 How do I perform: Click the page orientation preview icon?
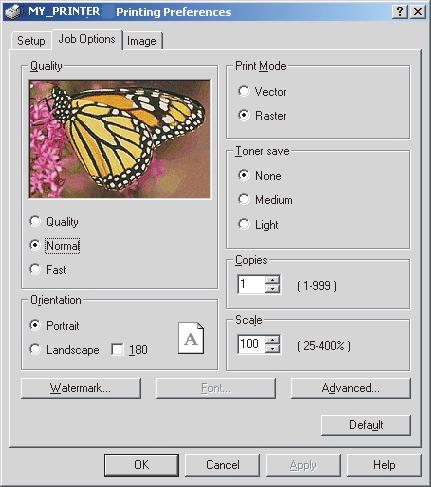191,338
